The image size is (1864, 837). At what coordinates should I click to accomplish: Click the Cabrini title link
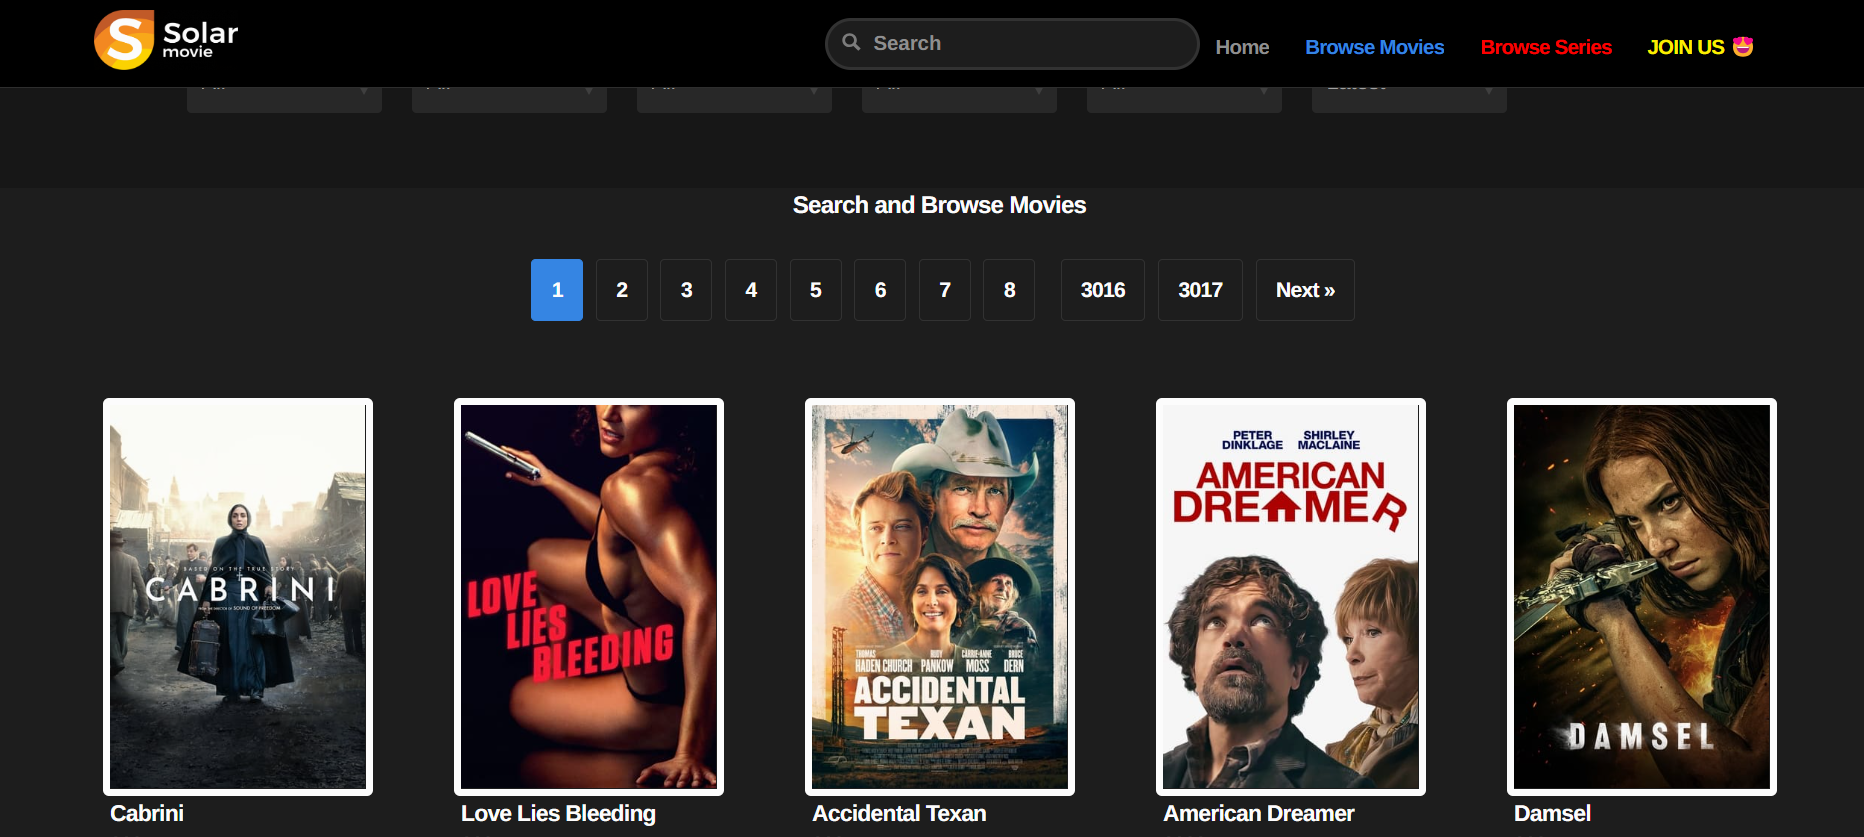pyautogui.click(x=147, y=813)
